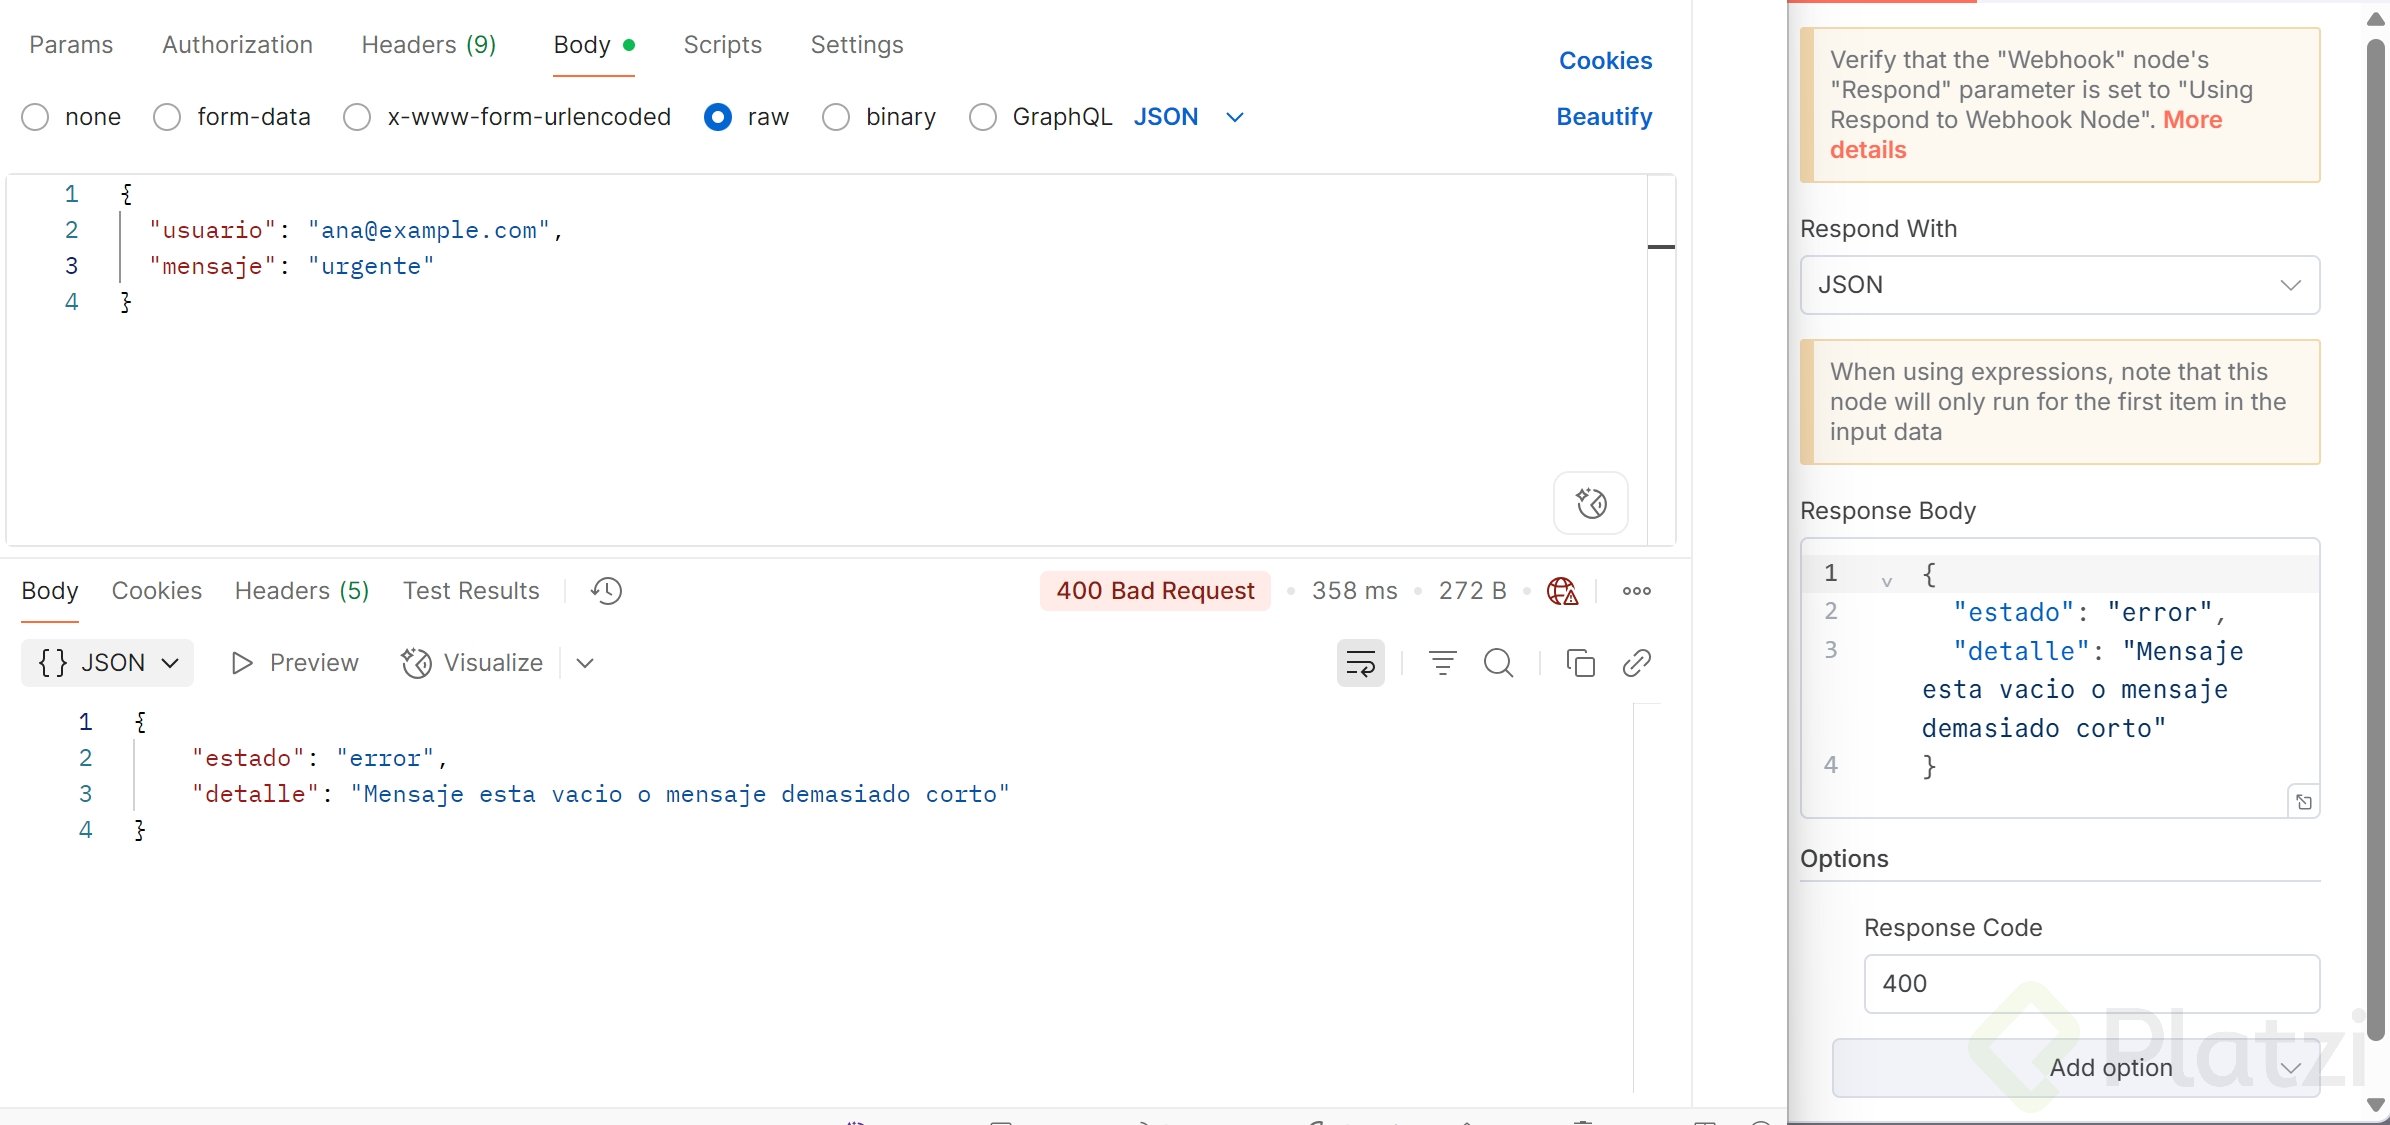This screenshot has width=2390, height=1125.
Task: Select the form-data radio button
Action: pyautogui.click(x=167, y=117)
